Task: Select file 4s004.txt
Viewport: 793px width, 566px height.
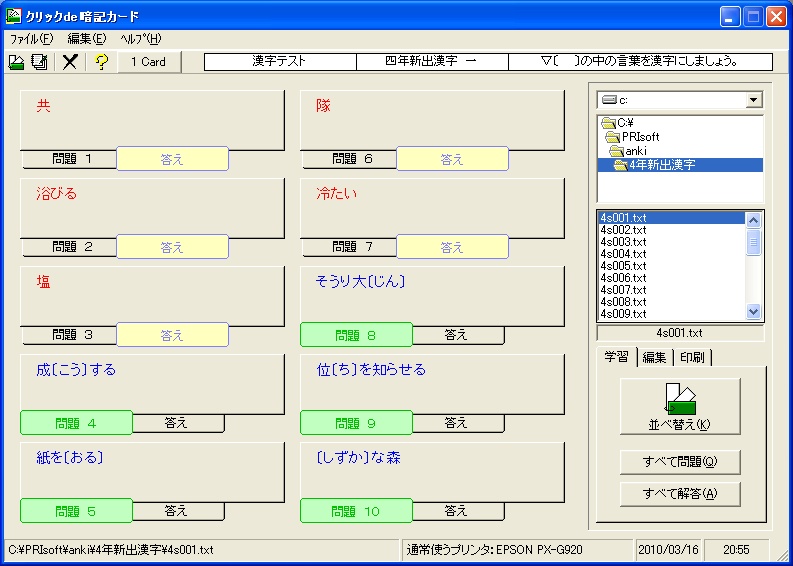Action: pyautogui.click(x=672, y=254)
